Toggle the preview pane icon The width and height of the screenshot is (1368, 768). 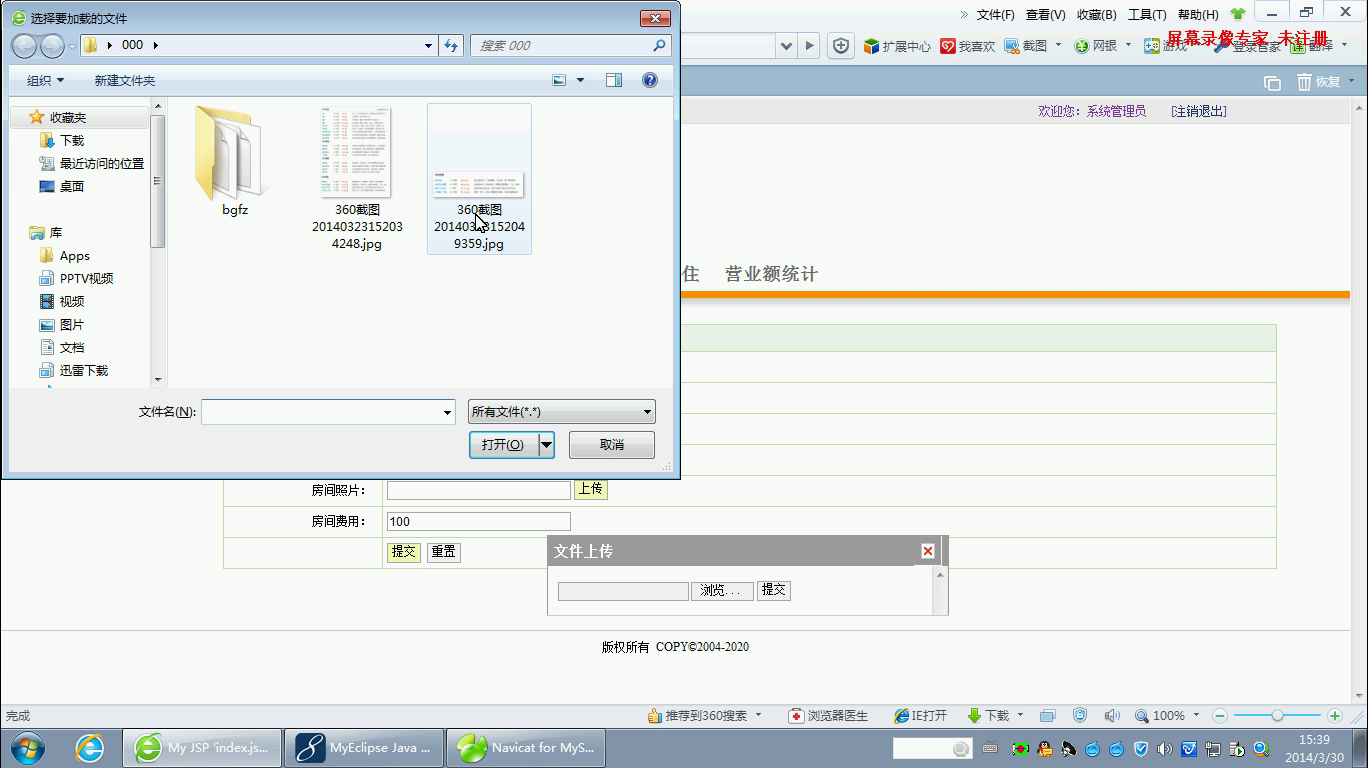coord(614,80)
